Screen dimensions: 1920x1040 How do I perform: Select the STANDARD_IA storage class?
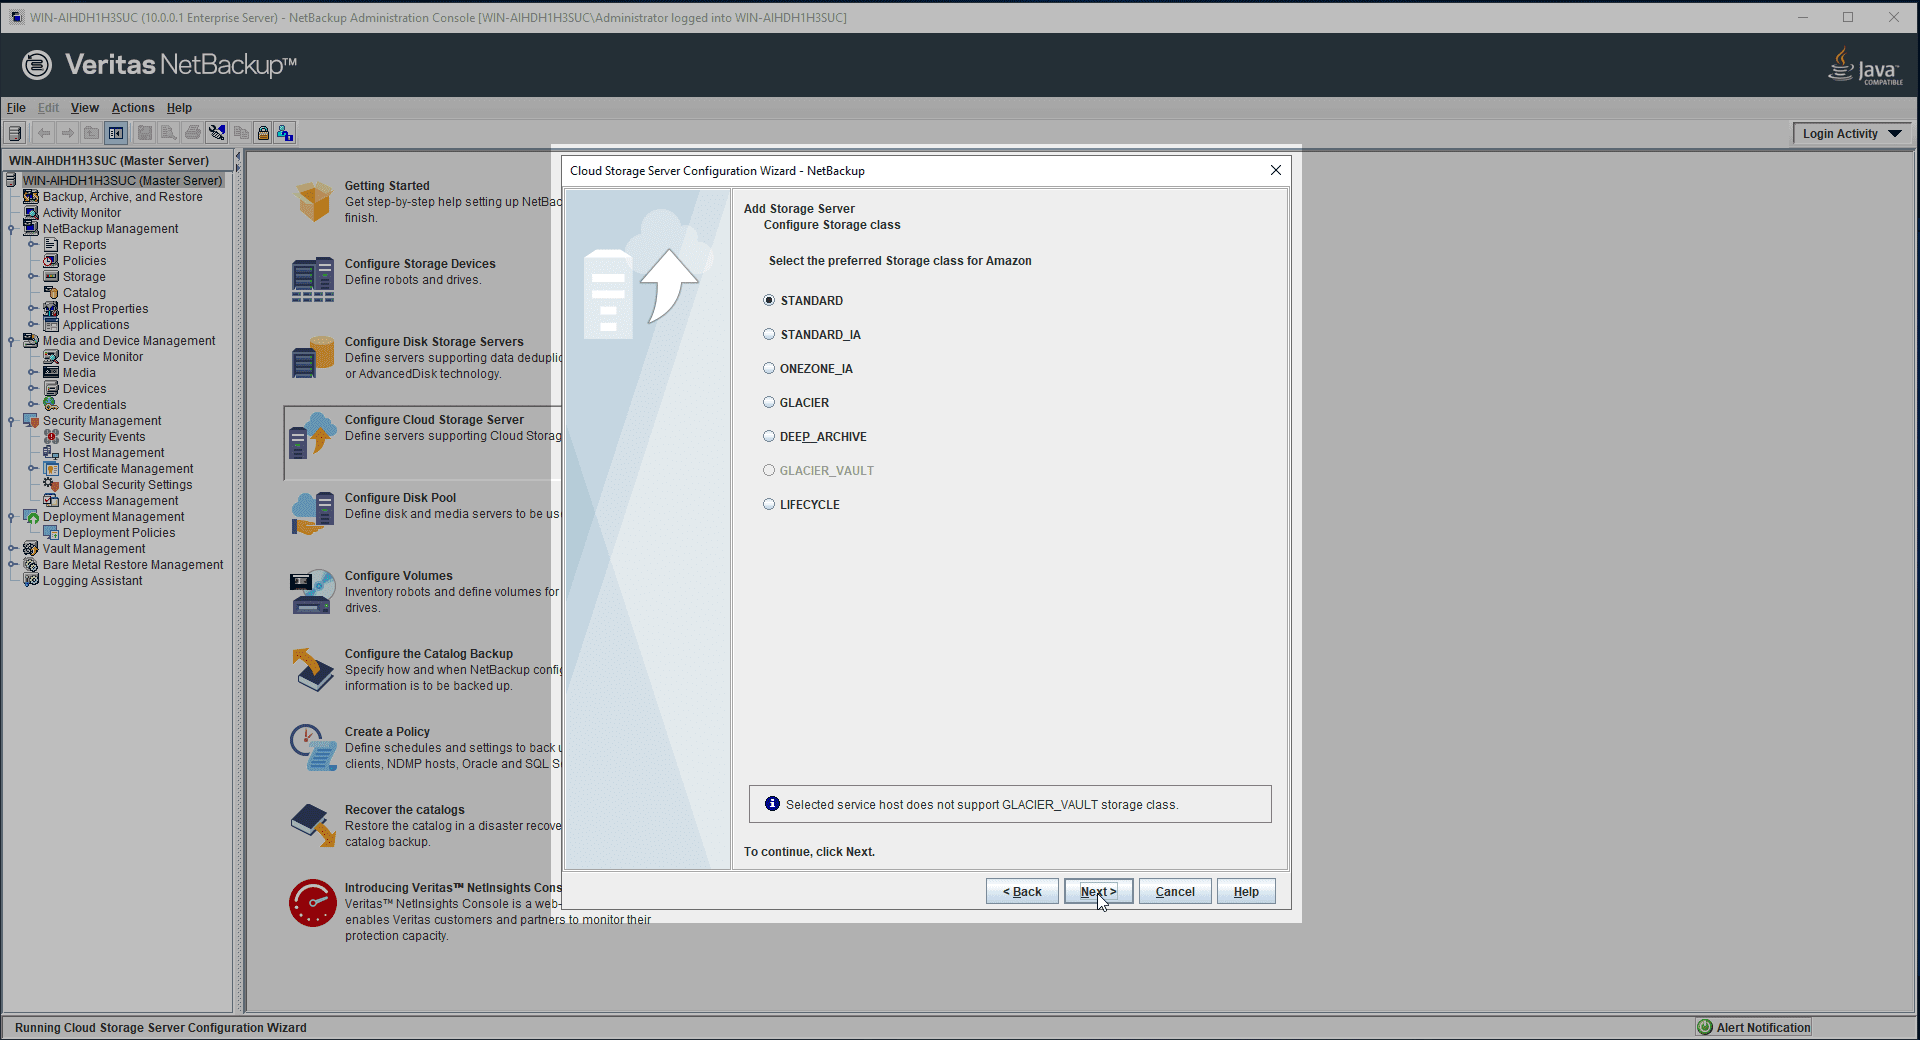769,335
